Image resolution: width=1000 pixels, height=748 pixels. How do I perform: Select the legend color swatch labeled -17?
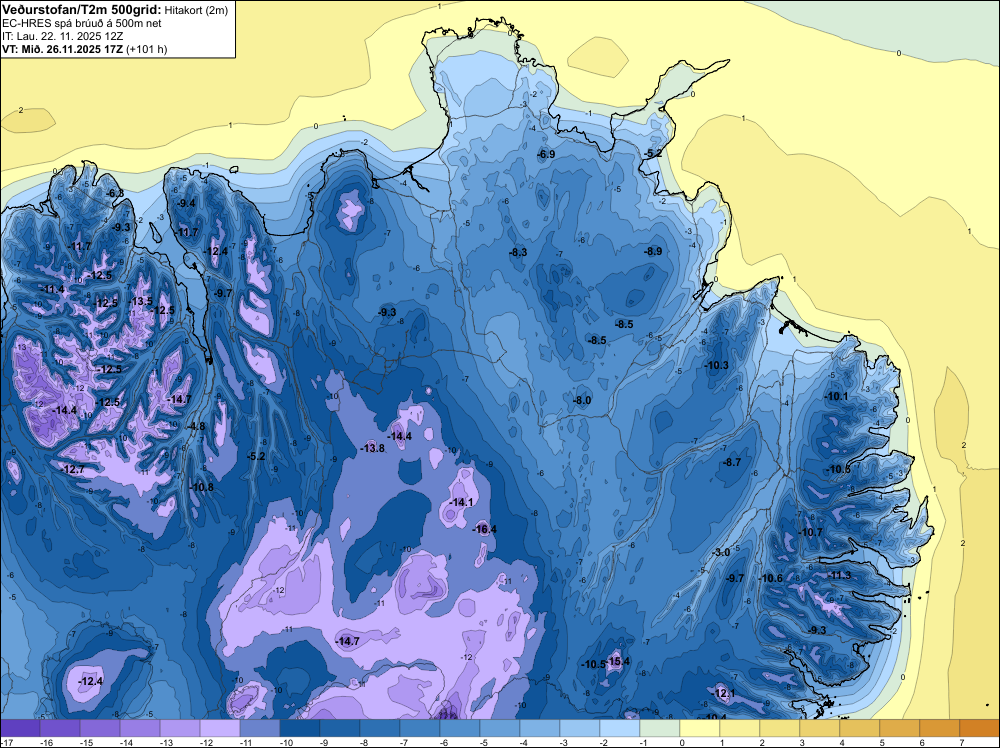(x=20, y=728)
